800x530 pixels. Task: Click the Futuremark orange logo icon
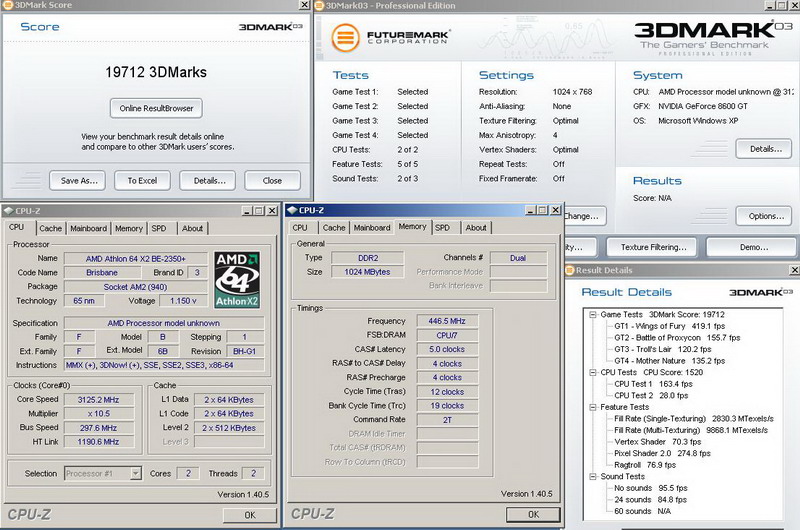click(x=345, y=38)
